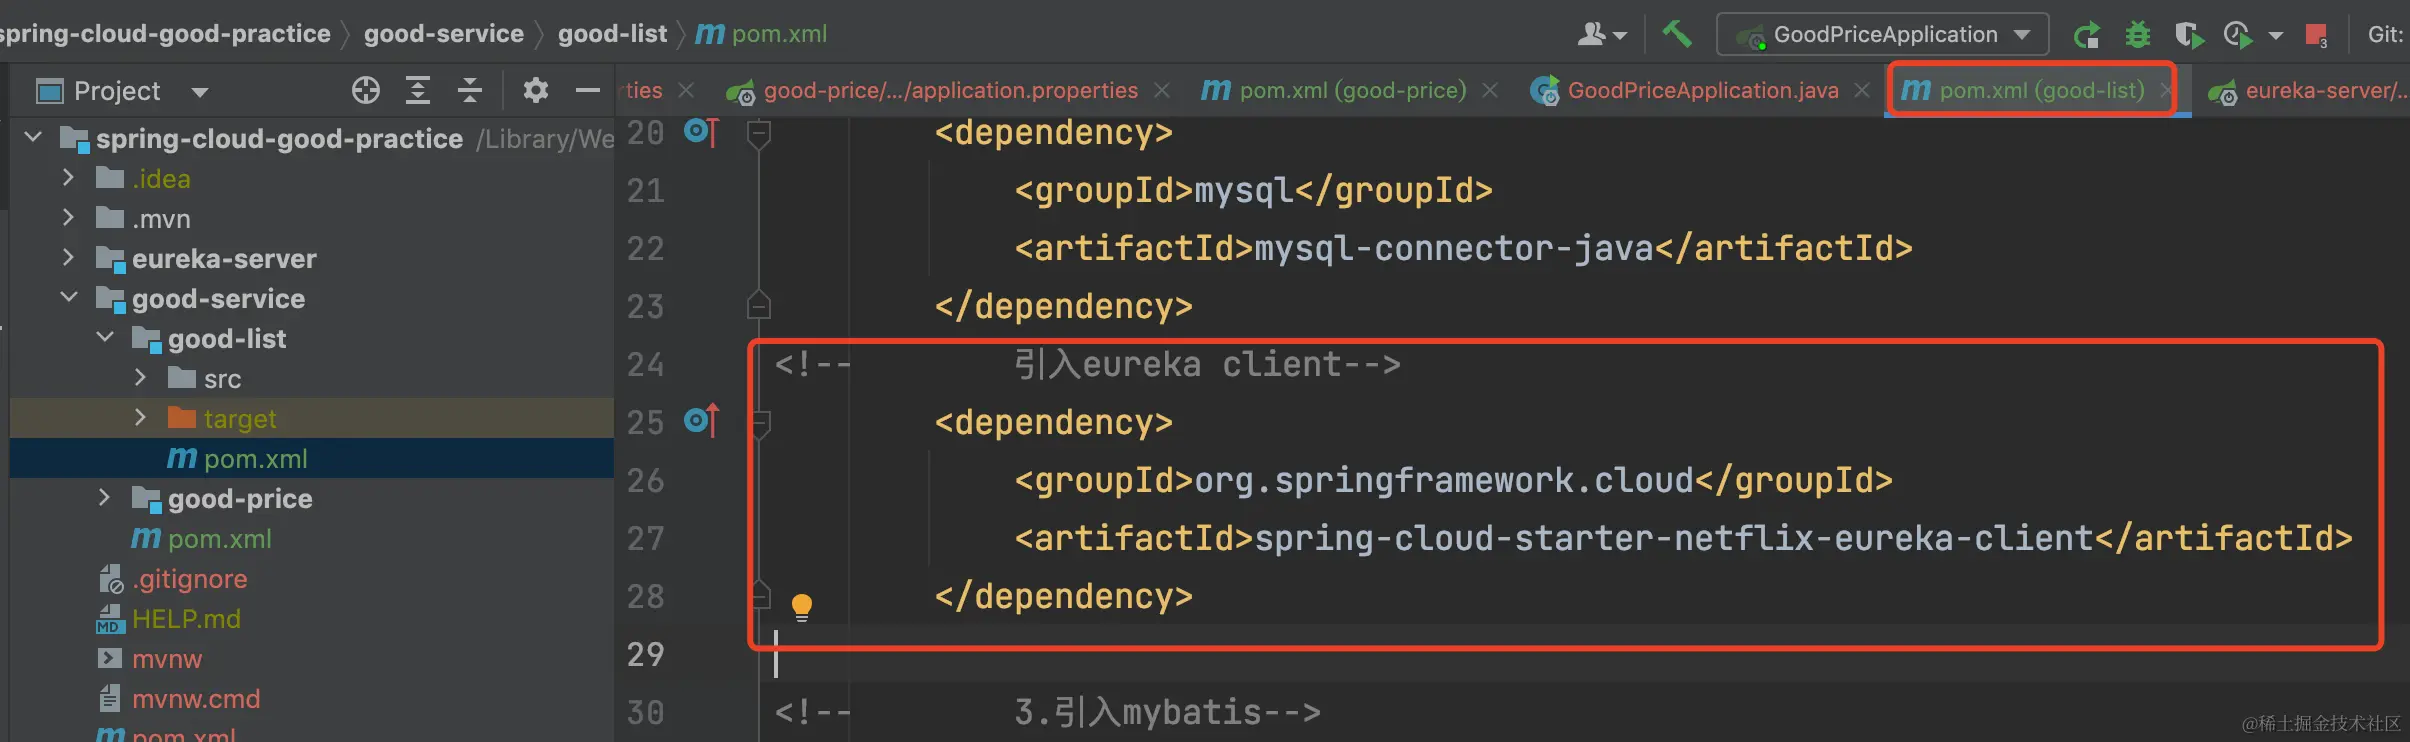Viewport: 2410px width, 742px height.
Task: Run GoodPriceApplication with the rerun icon
Action: tap(2087, 35)
